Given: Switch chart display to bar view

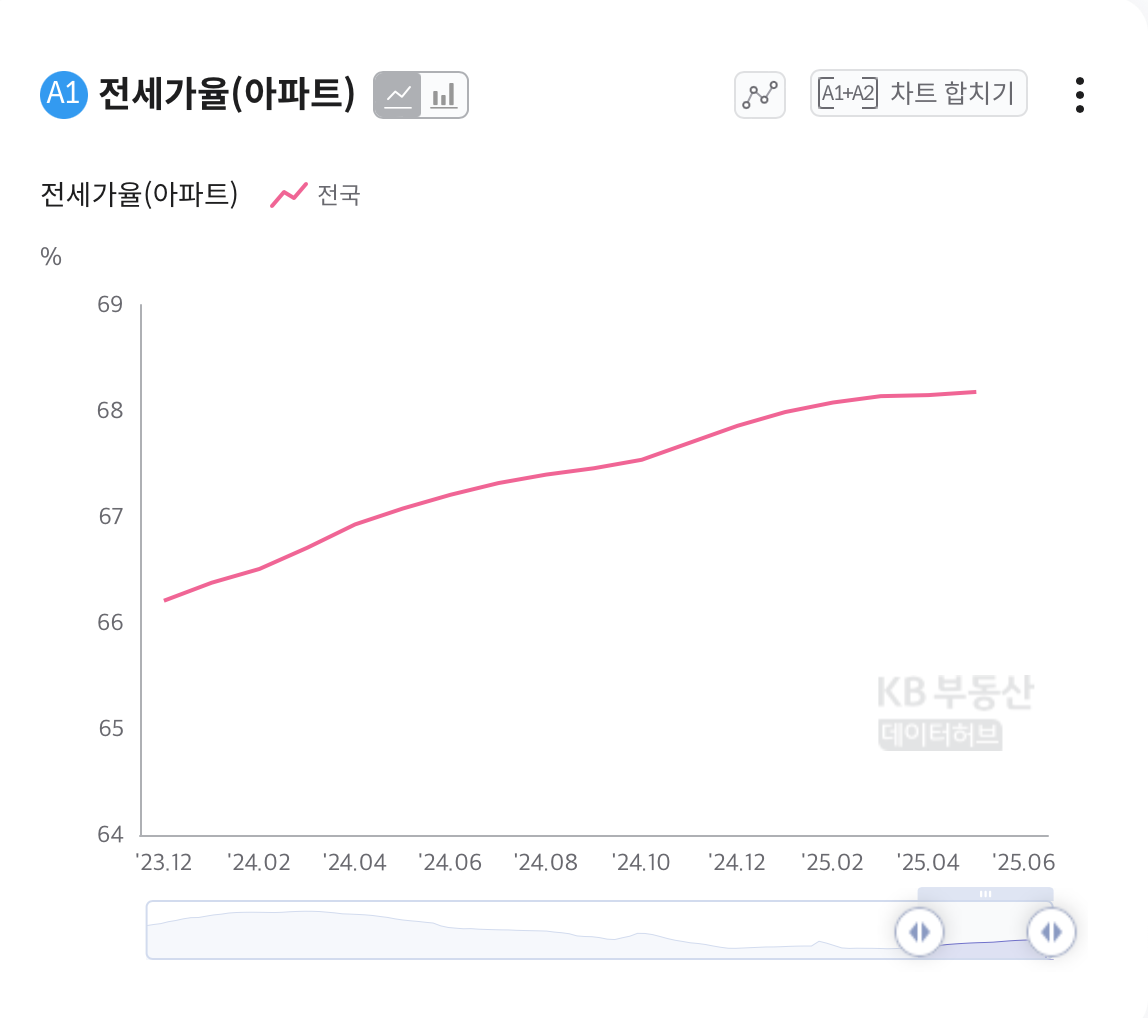Looking at the screenshot, I should (x=443, y=94).
